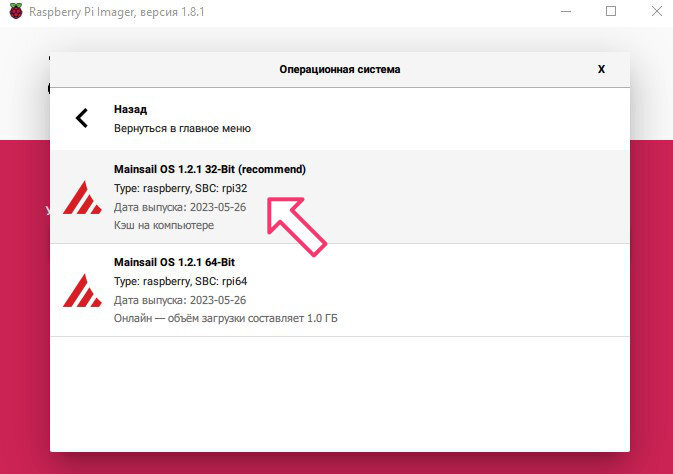Click the back chevron arrow icon
This screenshot has width=673, height=474.
pos(82,118)
